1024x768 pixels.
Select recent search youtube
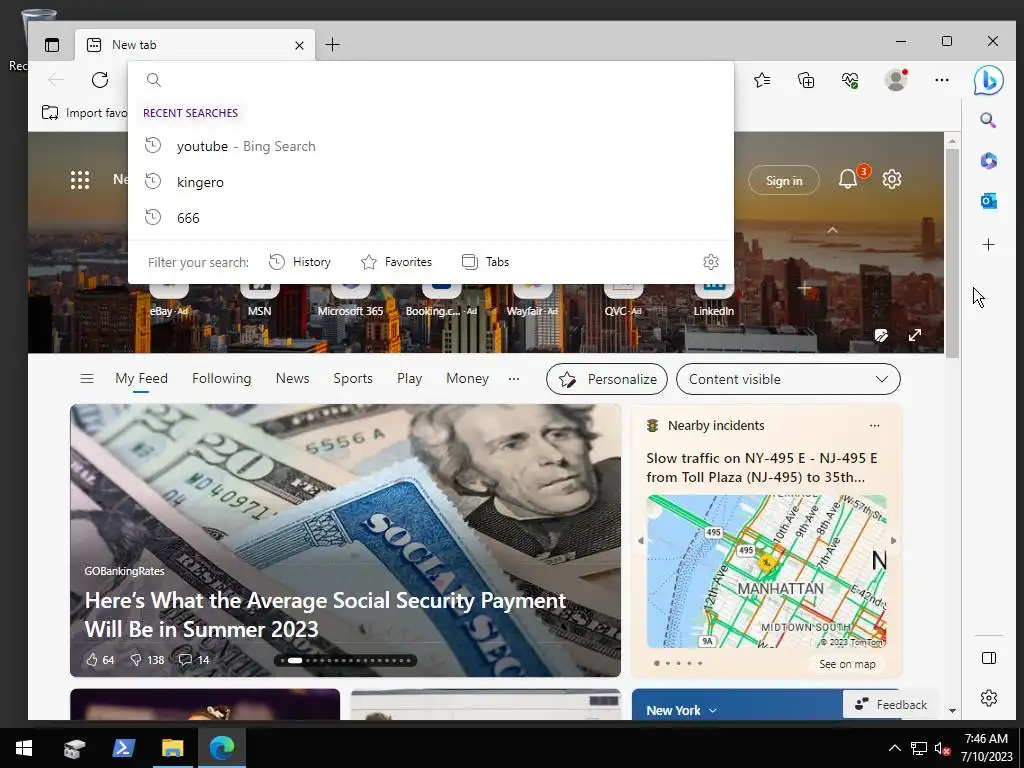[x=431, y=146]
